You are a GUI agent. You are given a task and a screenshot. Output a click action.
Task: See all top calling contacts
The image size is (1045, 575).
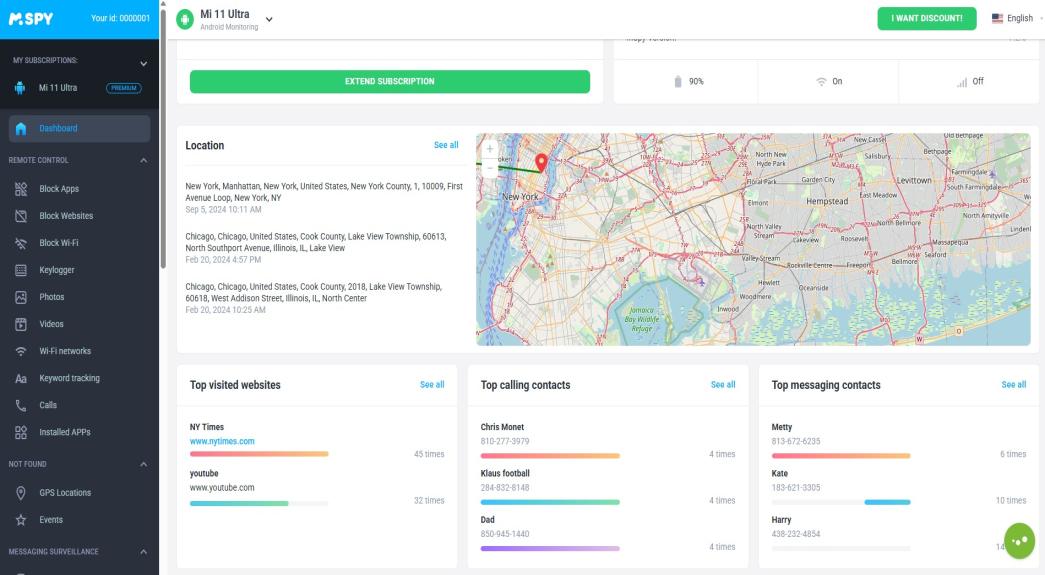tap(722, 385)
